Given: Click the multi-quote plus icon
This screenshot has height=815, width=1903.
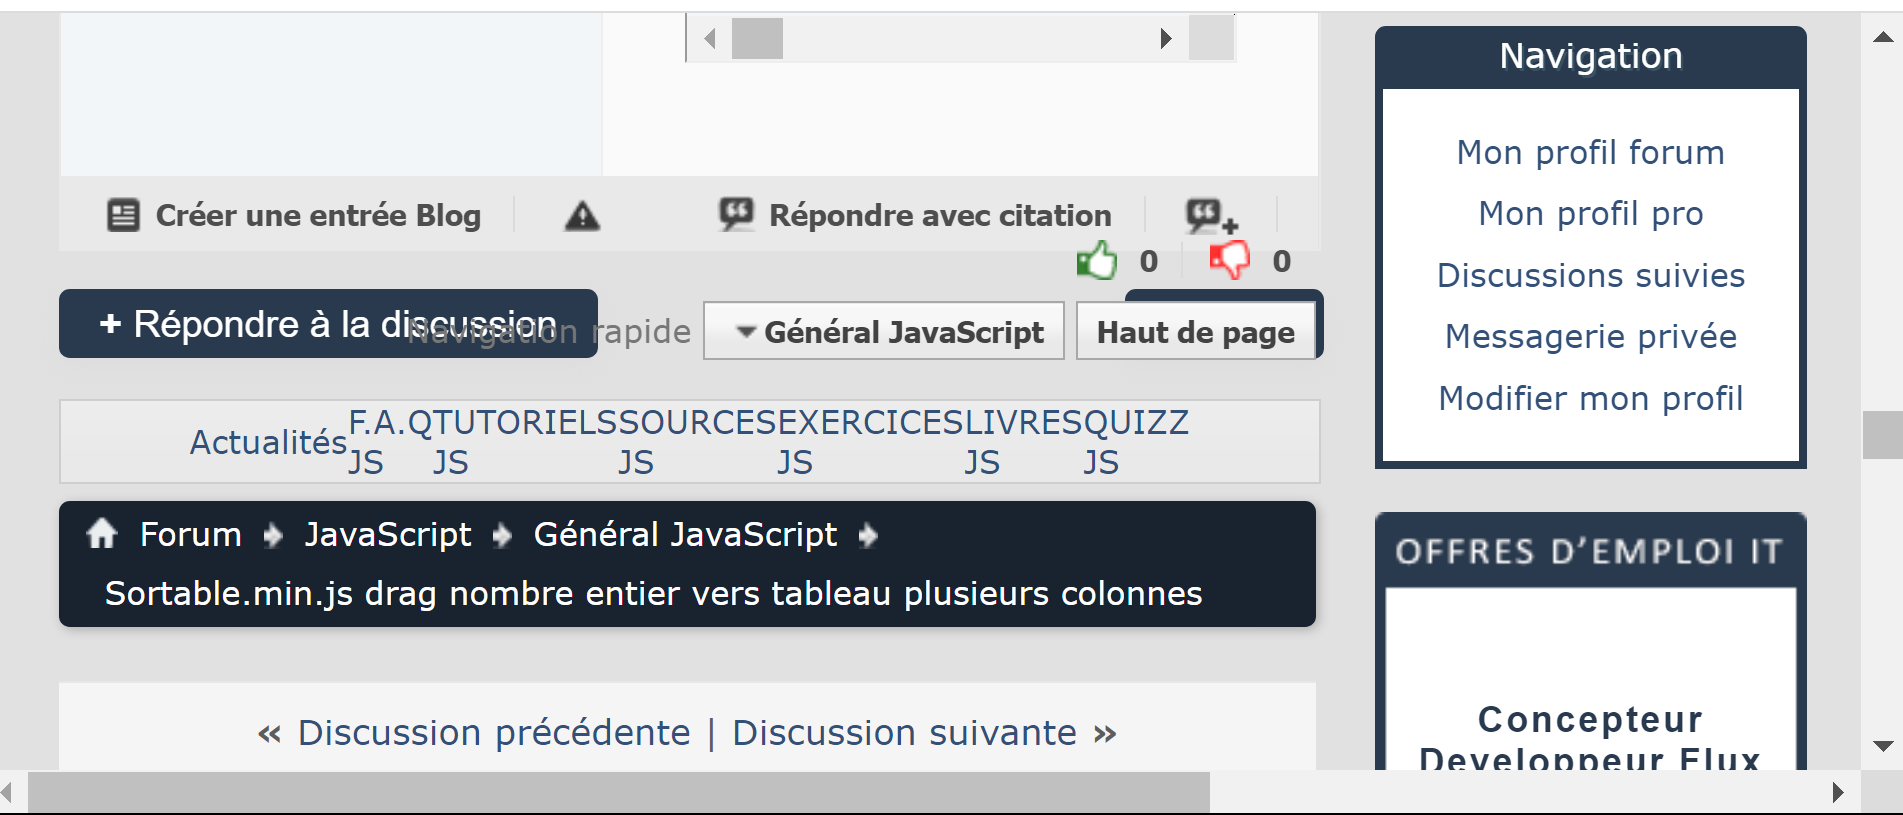Looking at the screenshot, I should click(x=1212, y=216).
